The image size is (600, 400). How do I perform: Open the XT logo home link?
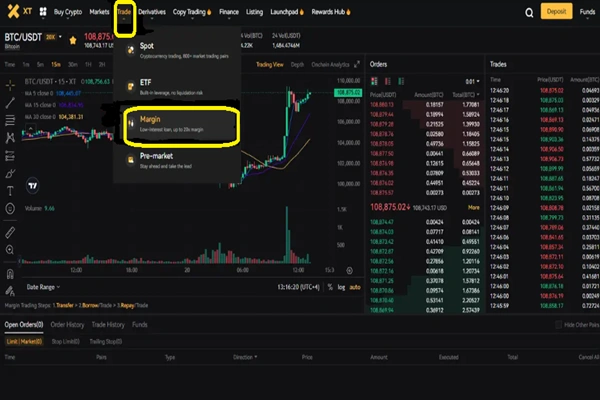tap(19, 11)
